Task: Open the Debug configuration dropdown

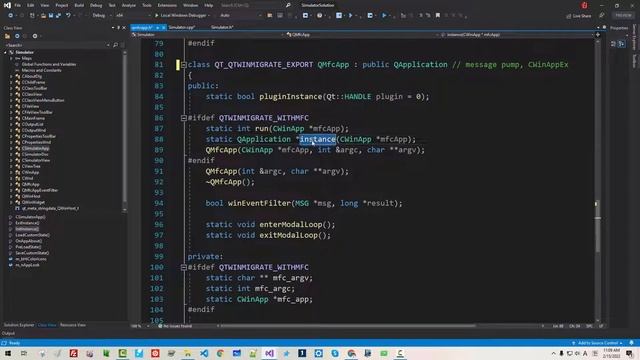Action: tap(101, 16)
